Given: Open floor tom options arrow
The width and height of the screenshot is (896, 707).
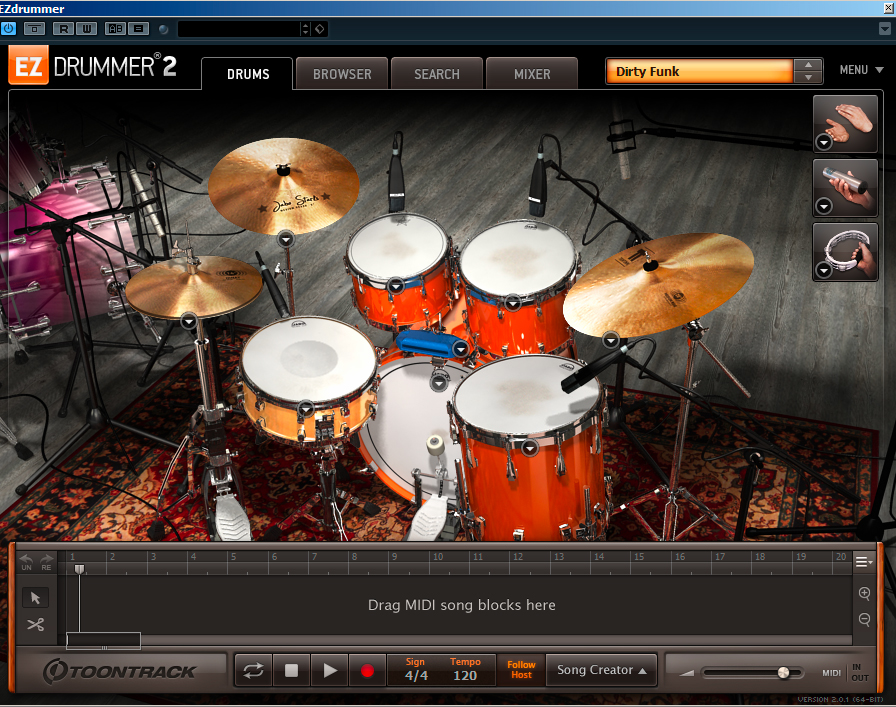Looking at the screenshot, I should click(530, 448).
